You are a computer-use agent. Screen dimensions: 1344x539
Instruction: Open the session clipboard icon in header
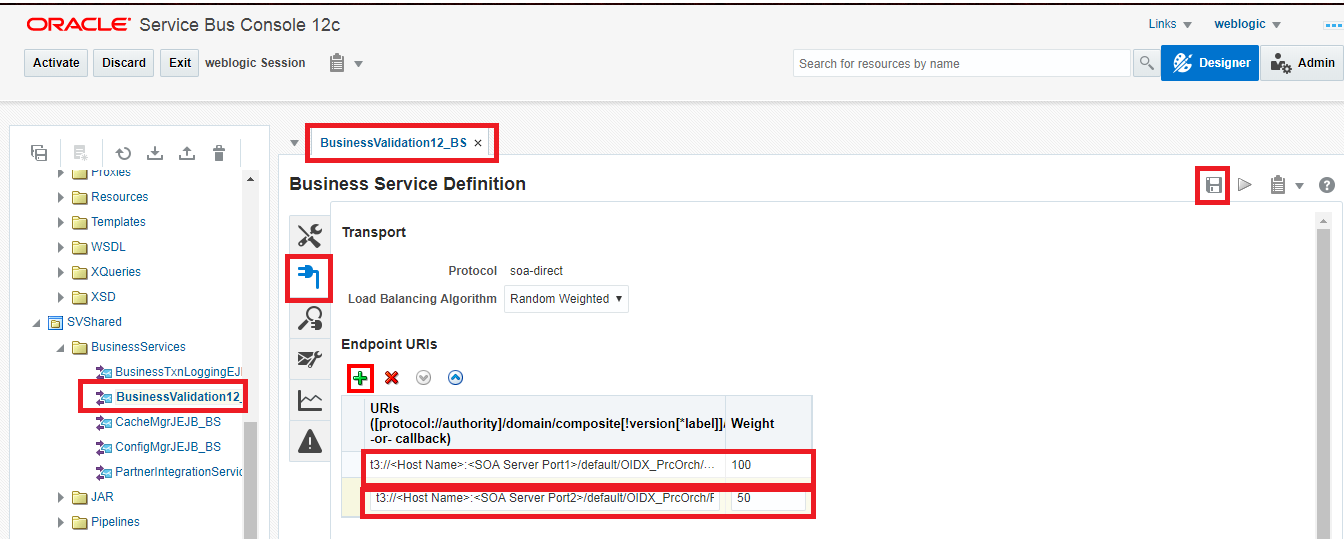point(337,63)
